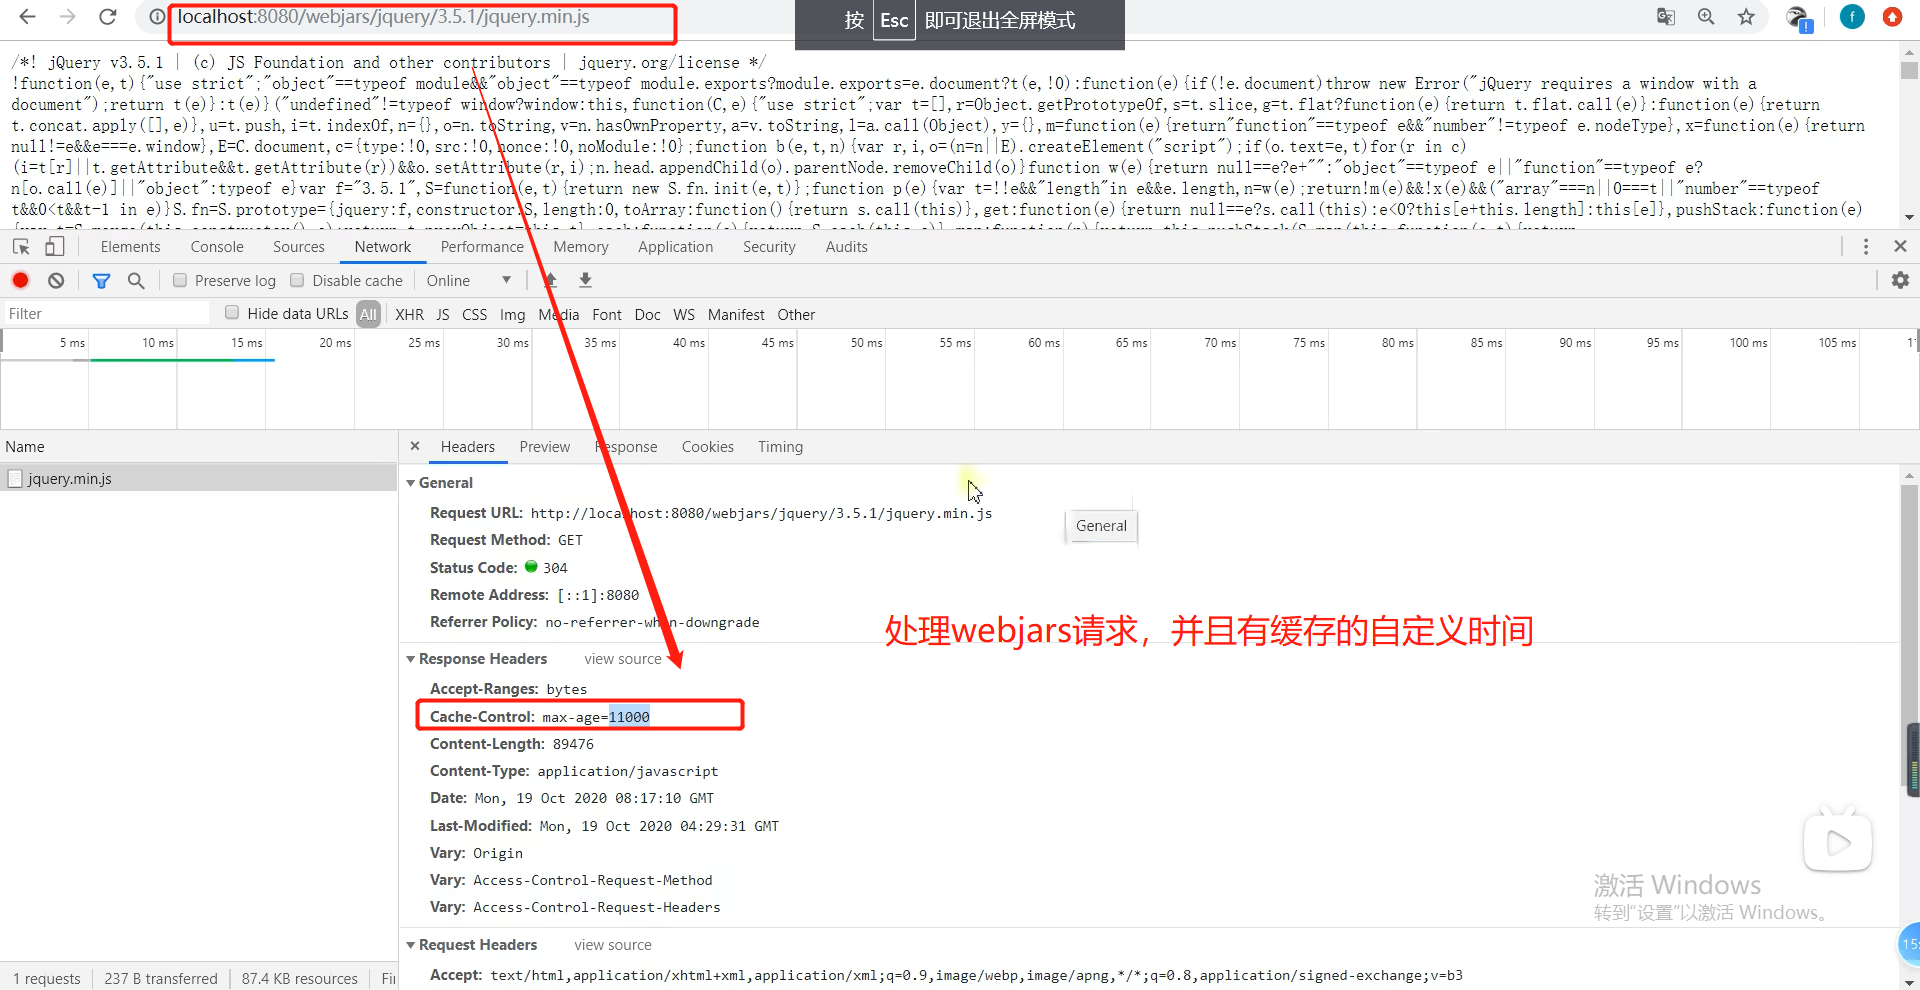Open the Application tab
Screen dimensions: 1920x990
tap(676, 247)
